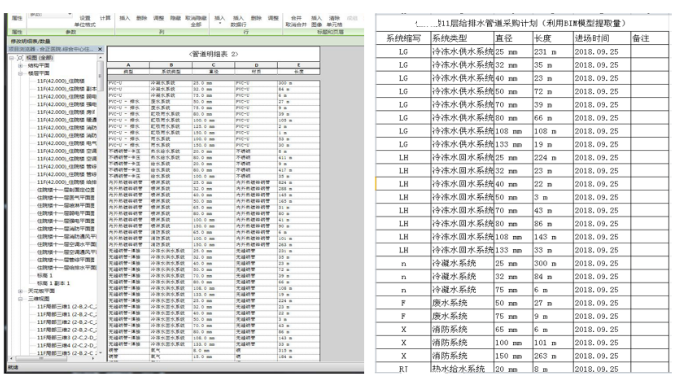Open the view 标高 1 副本 1
The image size is (680, 383).
pos(53,283)
